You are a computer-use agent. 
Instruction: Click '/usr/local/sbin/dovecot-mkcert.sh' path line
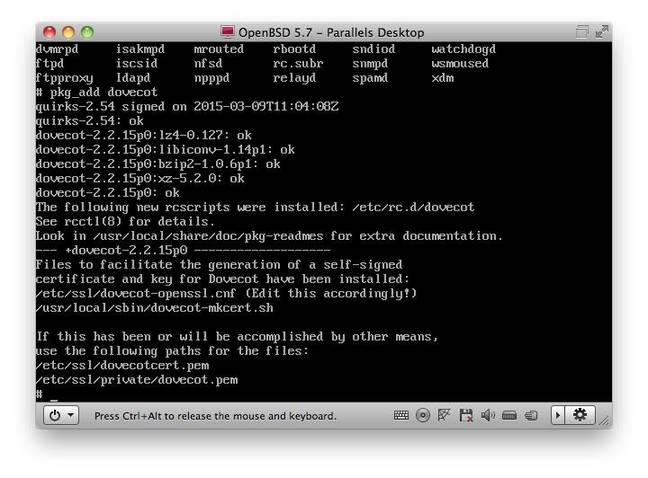pyautogui.click(x=155, y=308)
